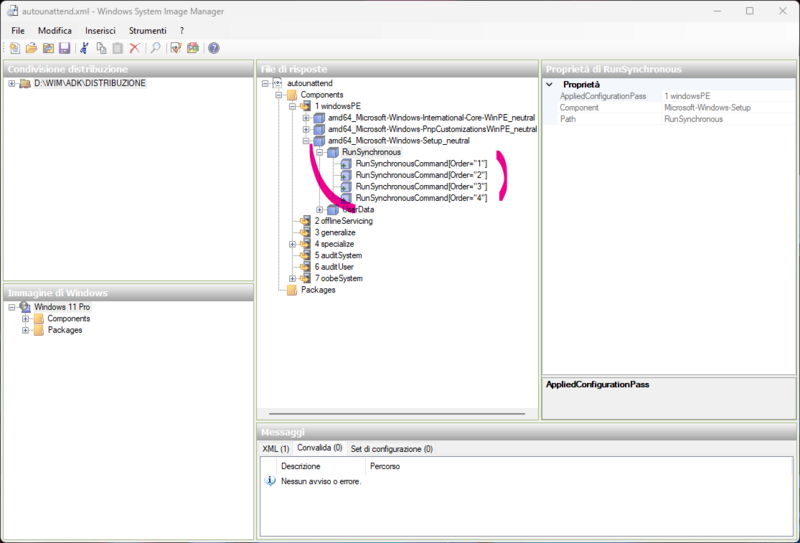Collapse the Proprietà section chevron

click(549, 85)
